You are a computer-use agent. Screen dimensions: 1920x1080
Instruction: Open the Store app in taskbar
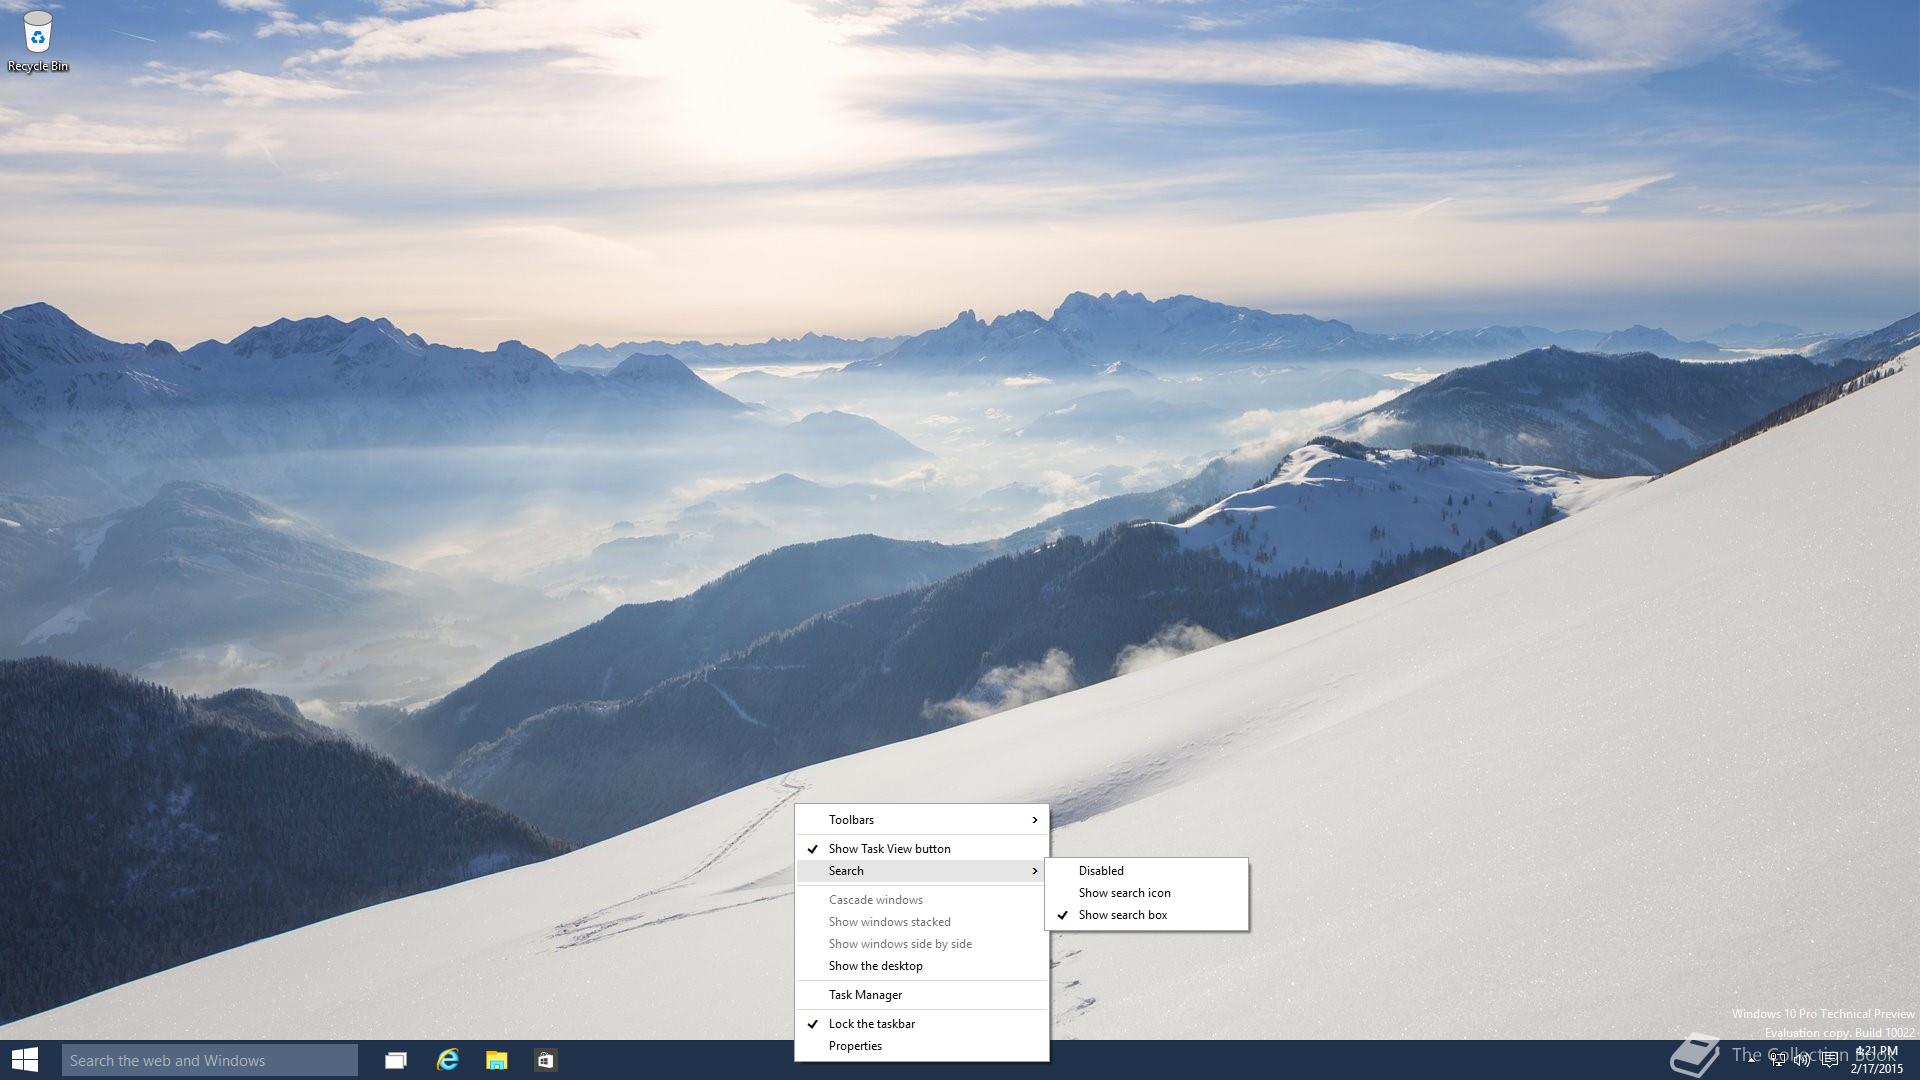tap(545, 1060)
